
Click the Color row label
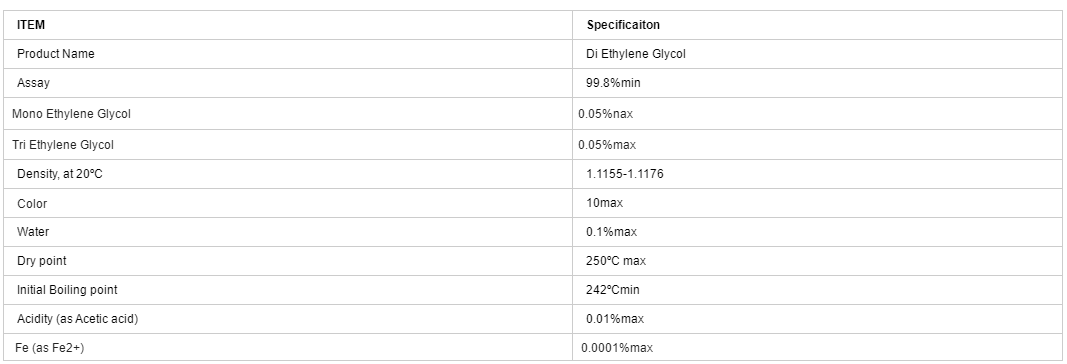pyautogui.click(x=32, y=203)
